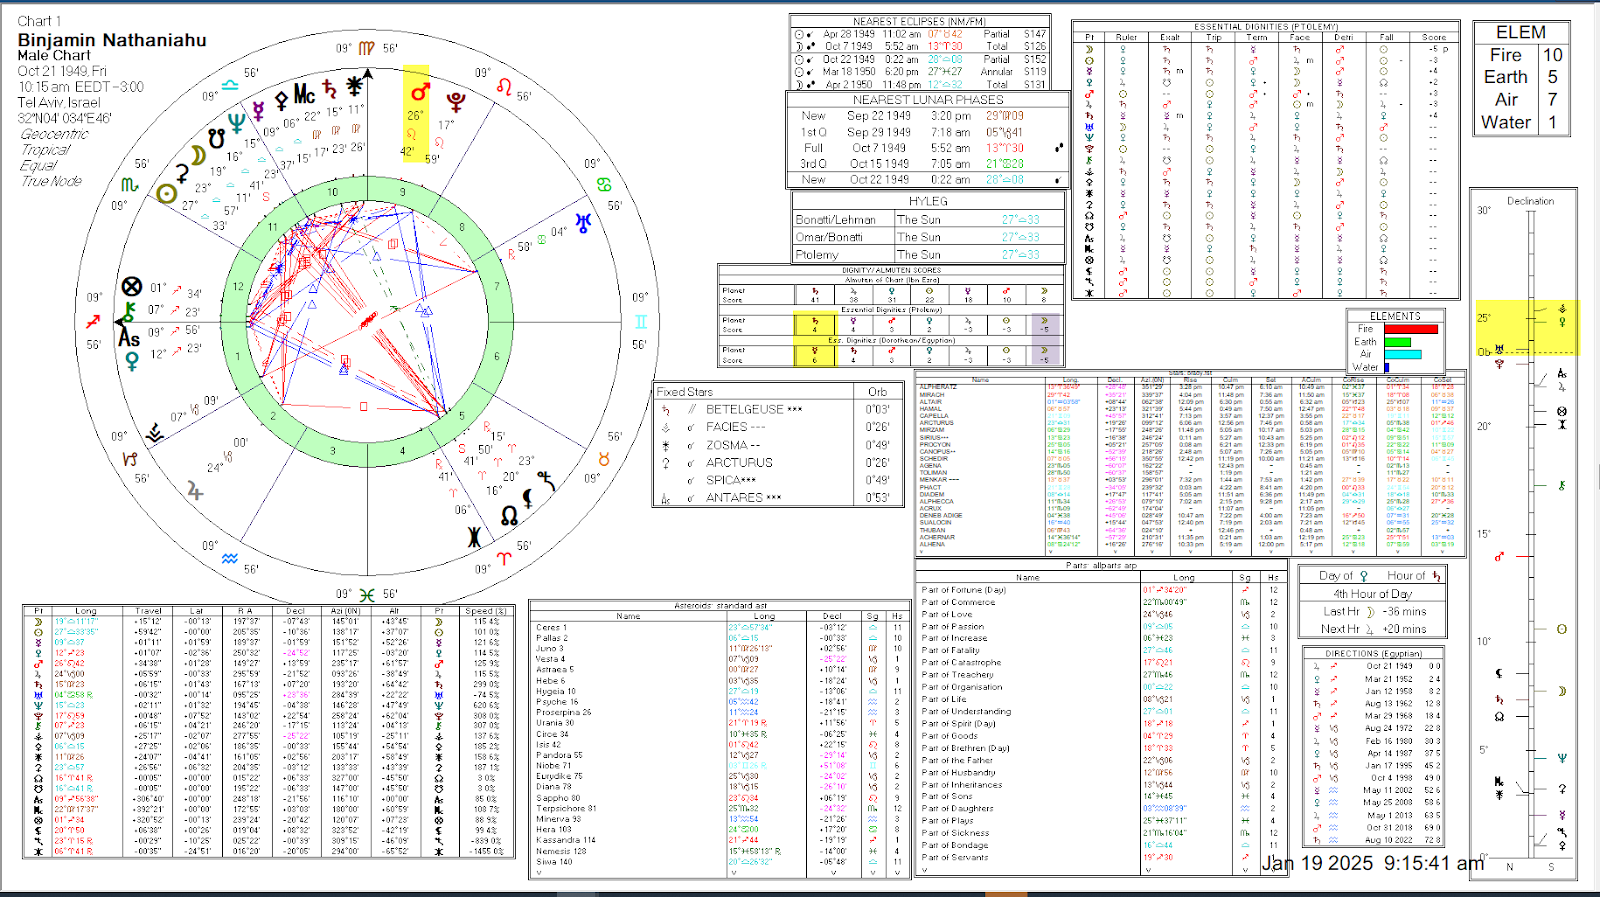
Task: Click the Capricorn sign glyph on outer ring
Action: pyautogui.click(x=130, y=459)
